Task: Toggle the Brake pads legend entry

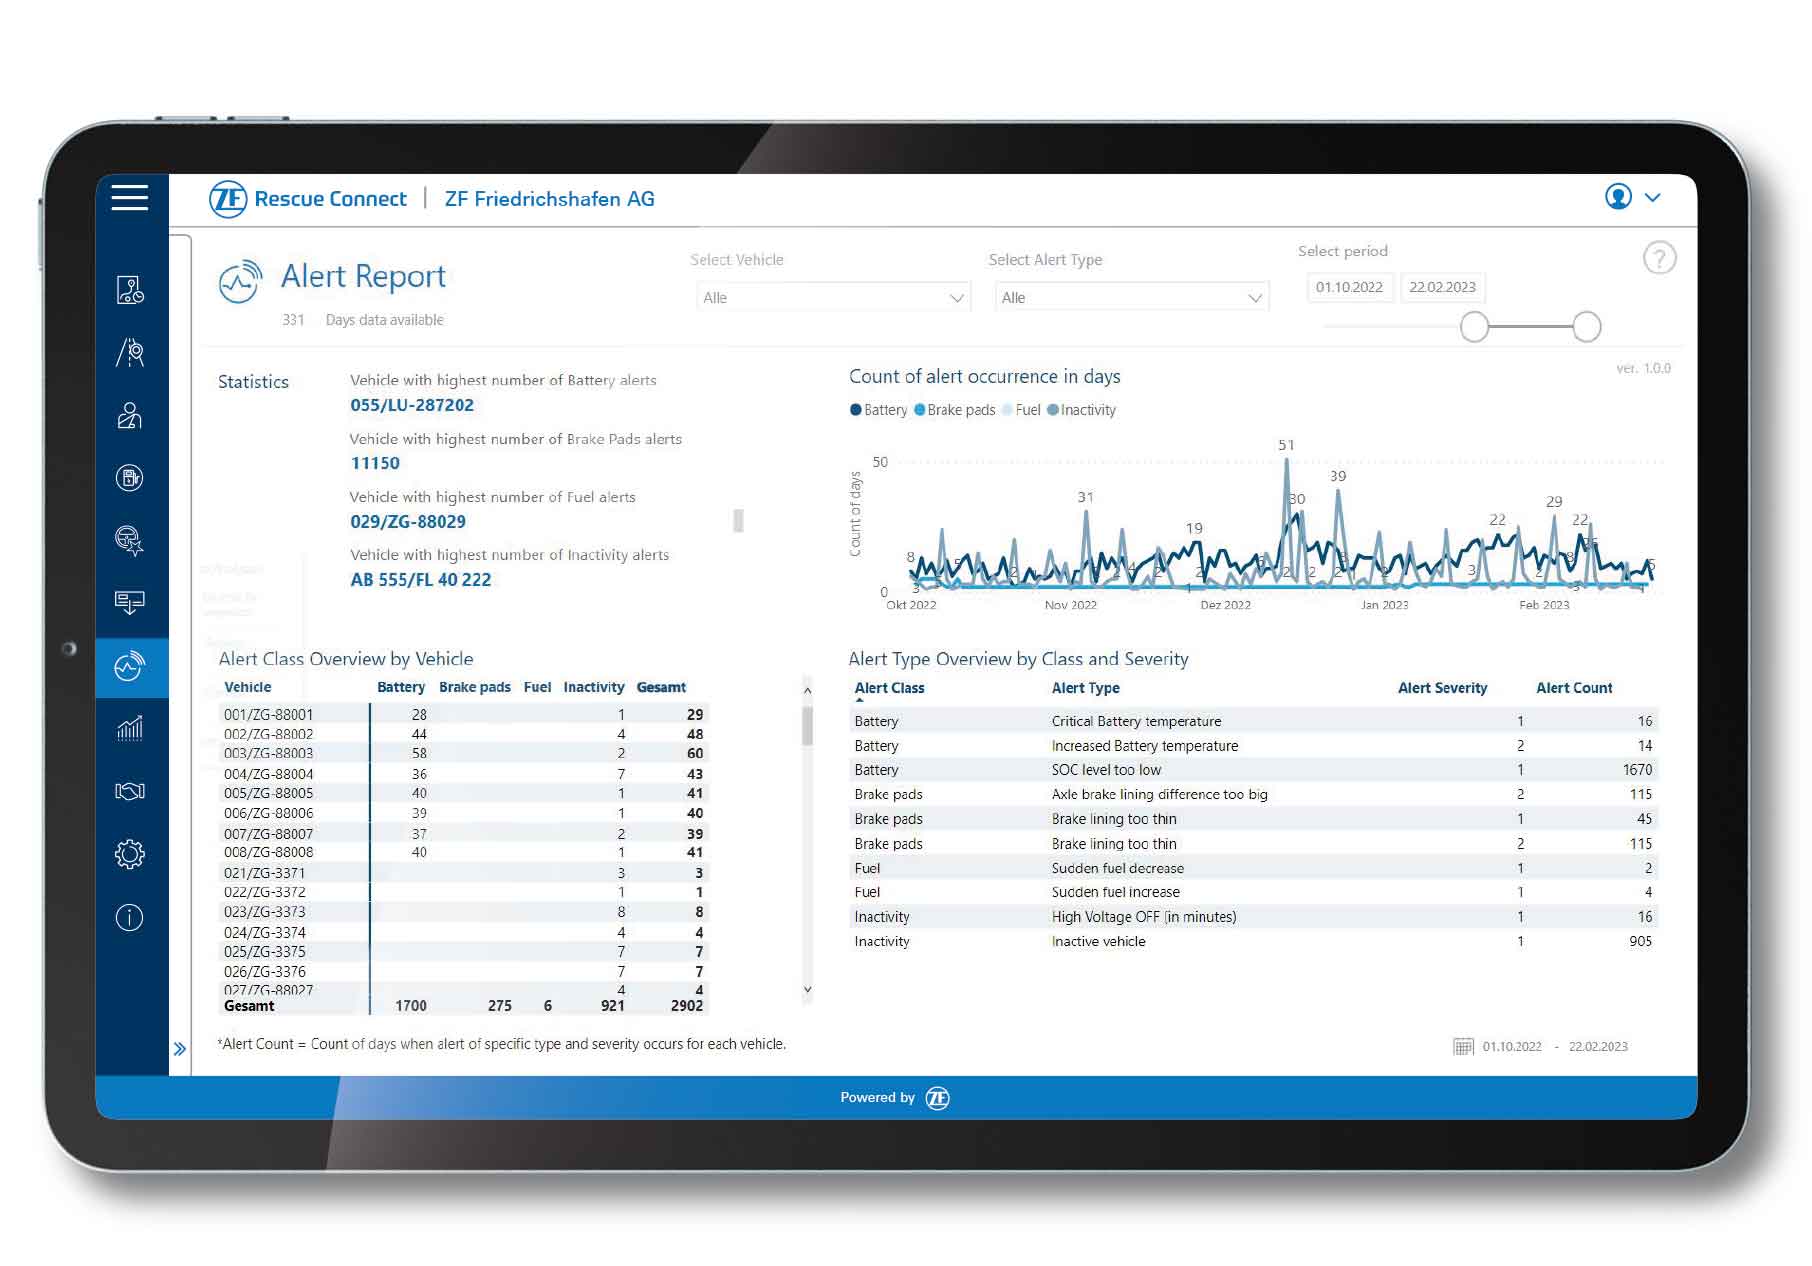Action: click(x=953, y=409)
